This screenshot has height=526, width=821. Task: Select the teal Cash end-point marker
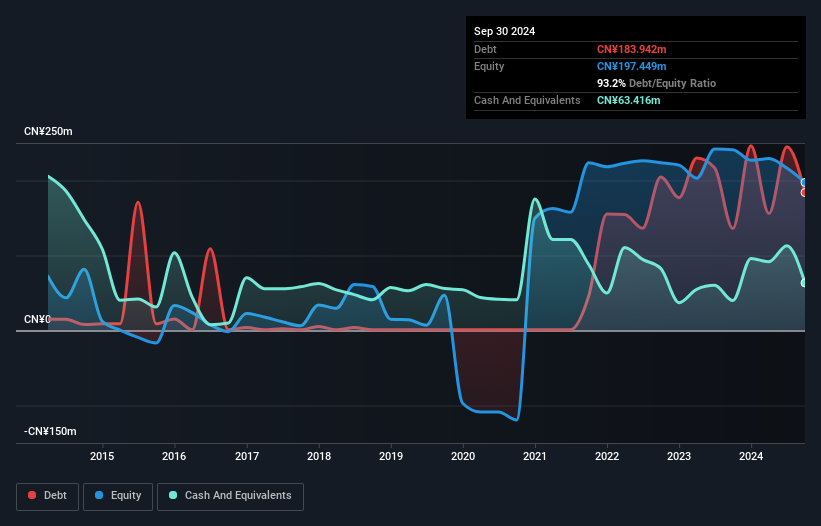pos(804,283)
